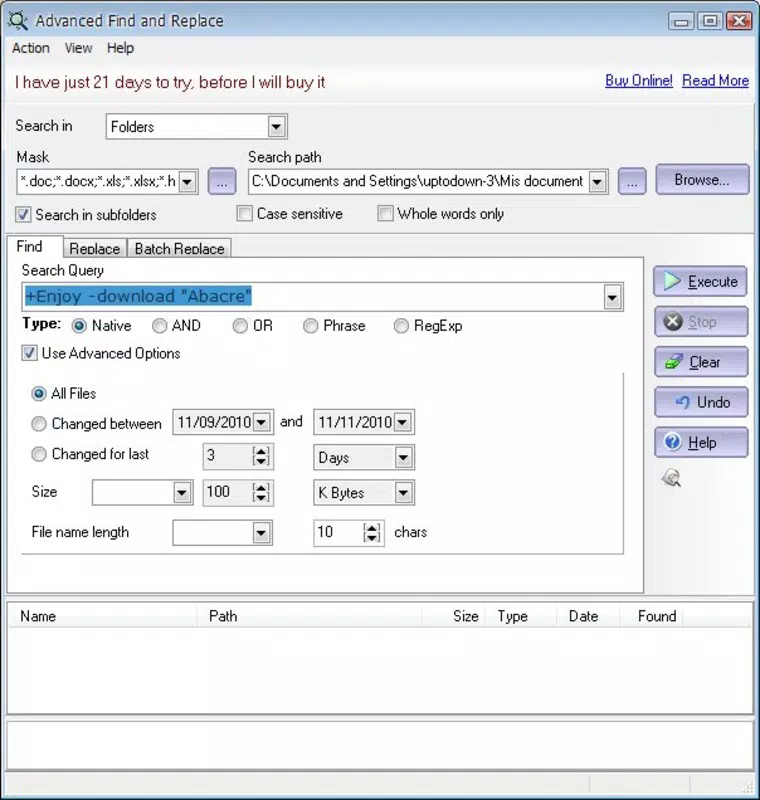Click the magnifier app icon in title bar

coord(18,20)
